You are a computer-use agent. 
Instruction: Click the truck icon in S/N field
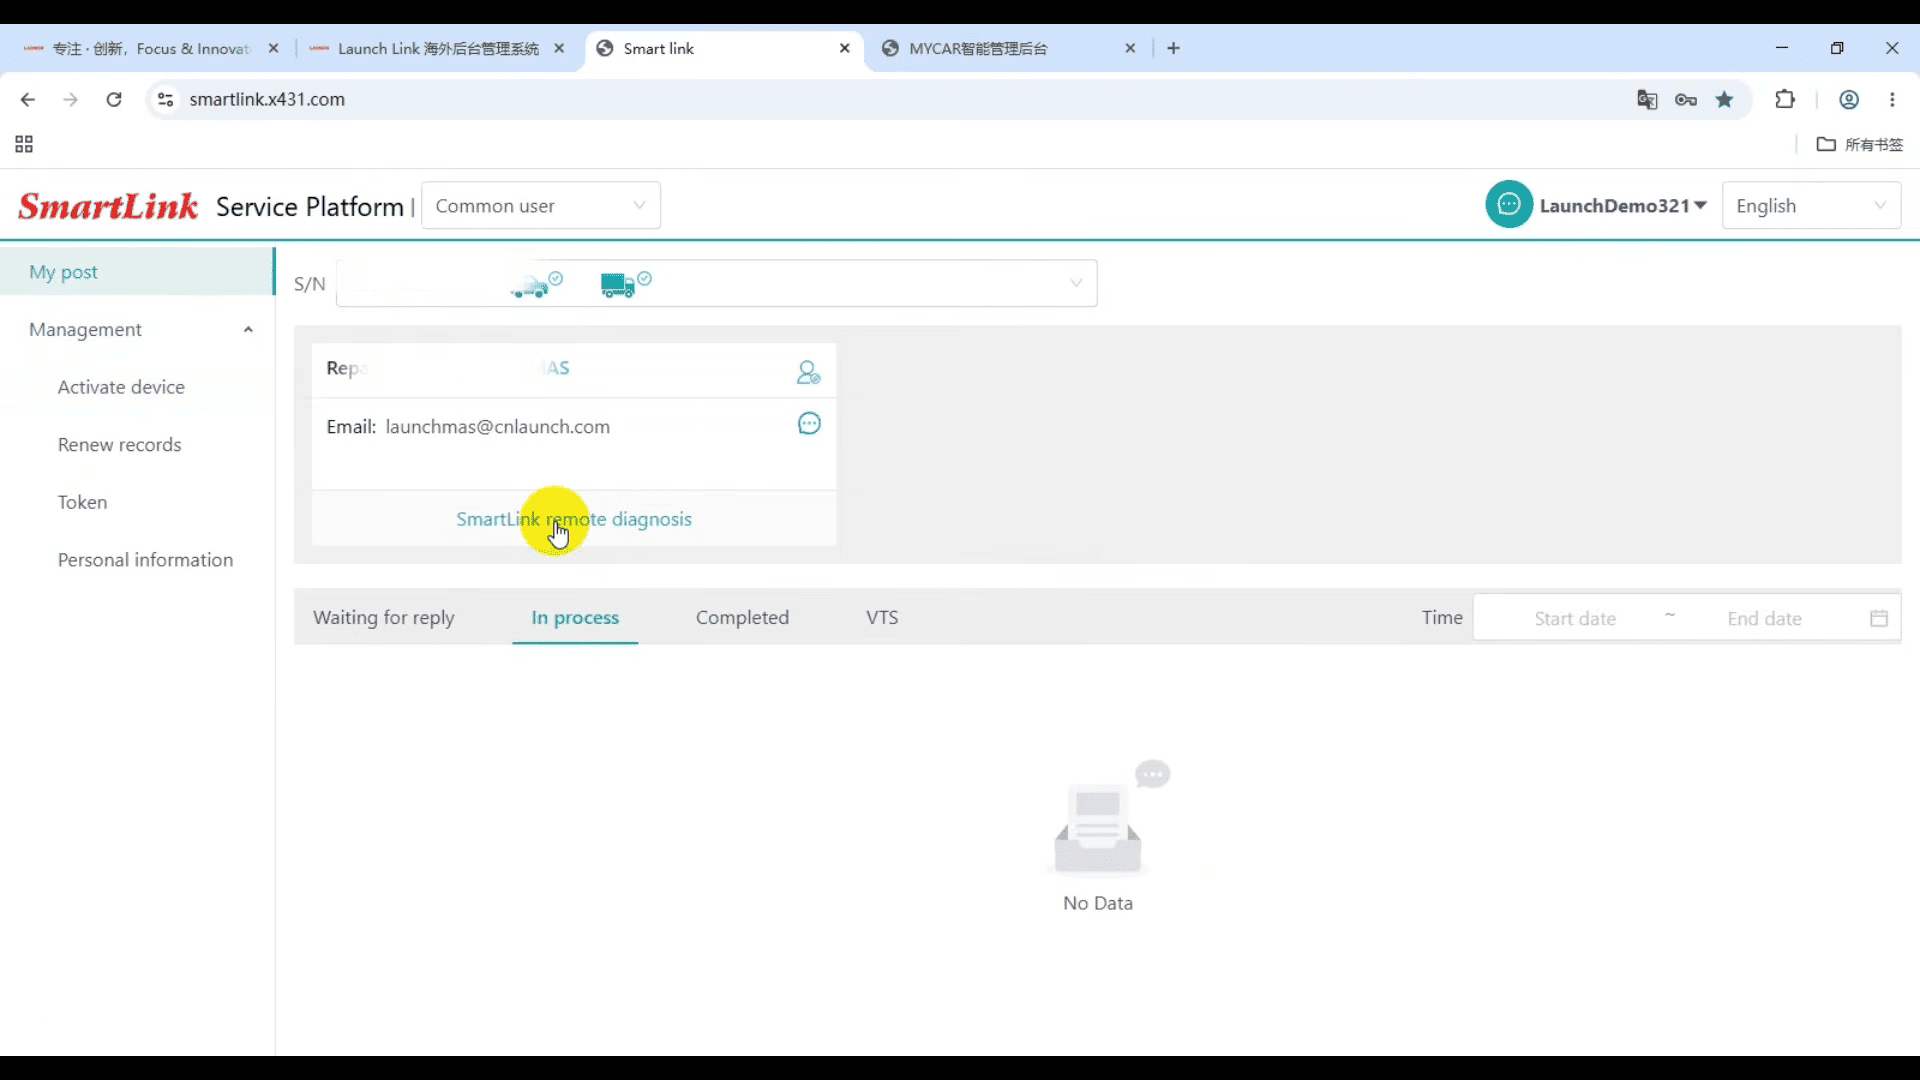(625, 284)
